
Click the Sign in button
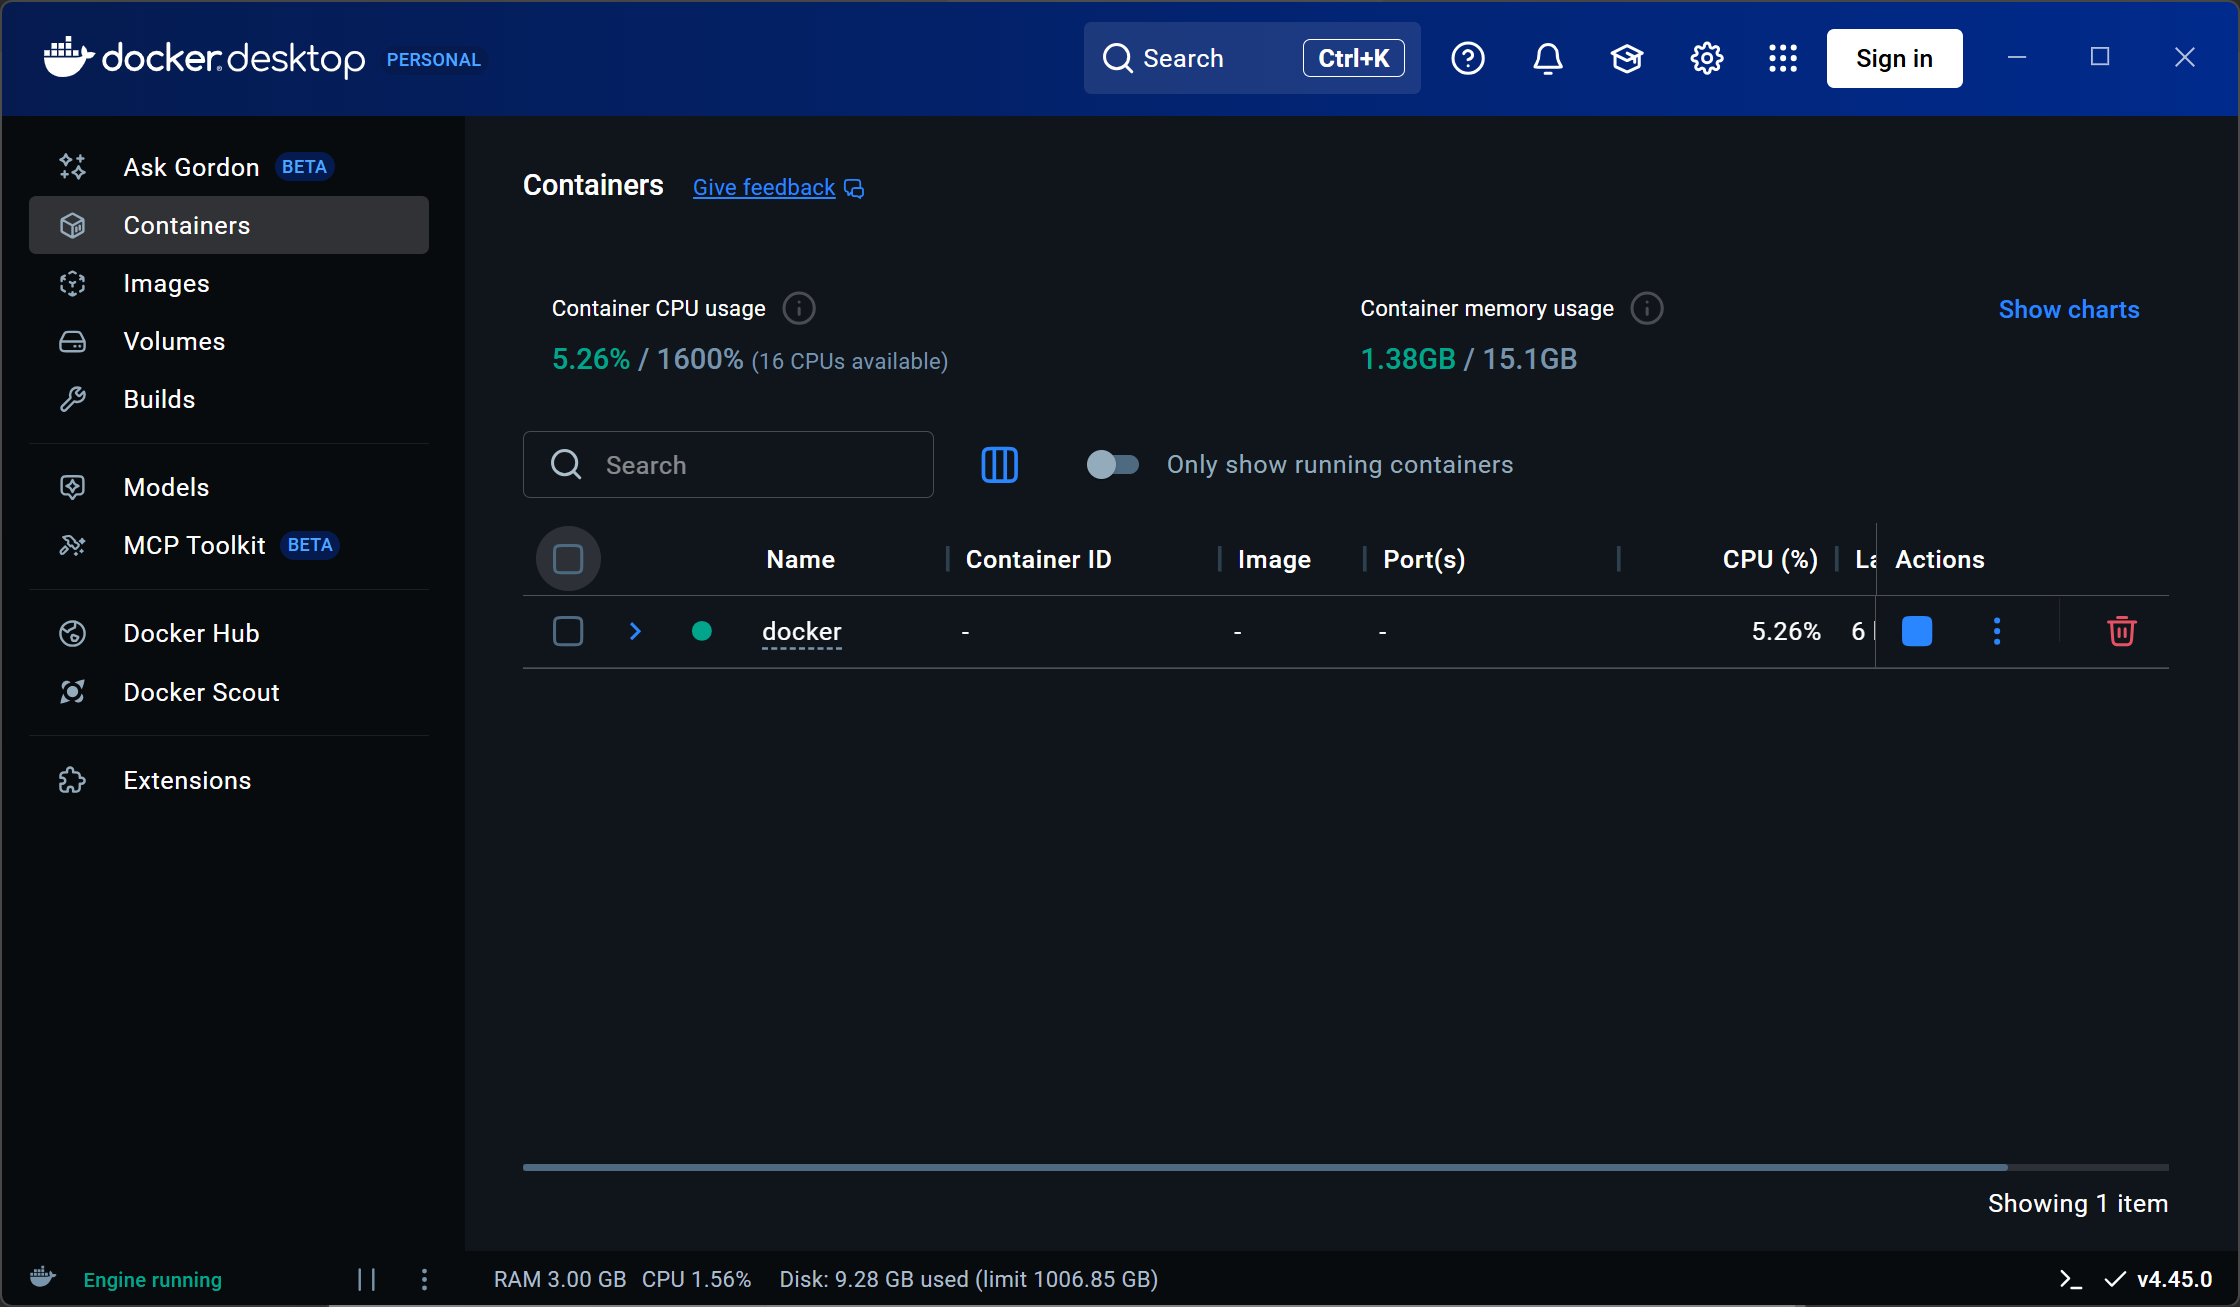click(1894, 59)
